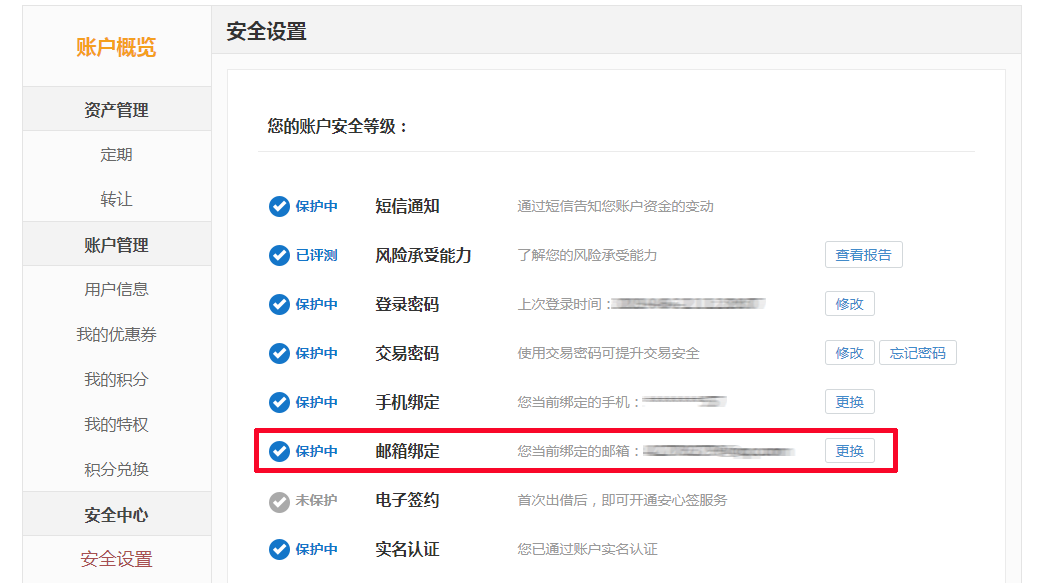1047x583 pixels.
Task: Select 积分兑换 in the sidebar
Action: coord(116,470)
